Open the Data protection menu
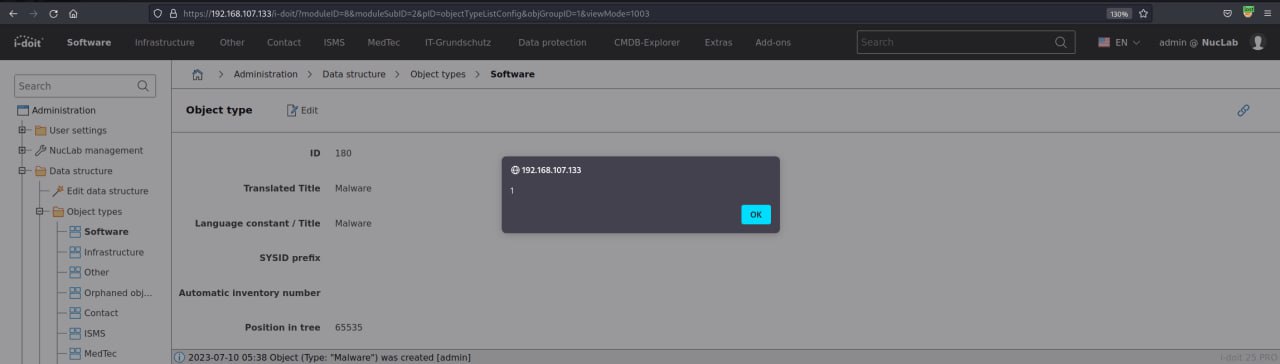 click(552, 42)
